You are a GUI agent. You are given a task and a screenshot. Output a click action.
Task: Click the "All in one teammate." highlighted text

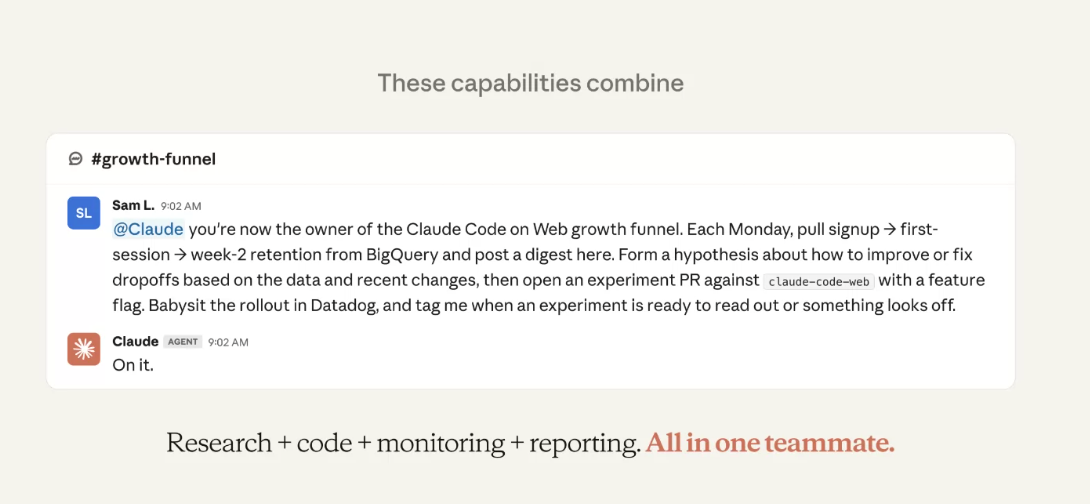click(x=770, y=443)
